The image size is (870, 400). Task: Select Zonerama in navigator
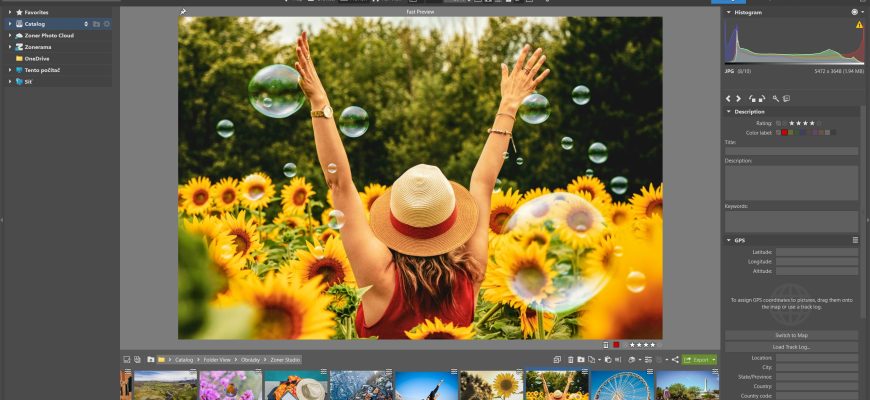[x=37, y=47]
